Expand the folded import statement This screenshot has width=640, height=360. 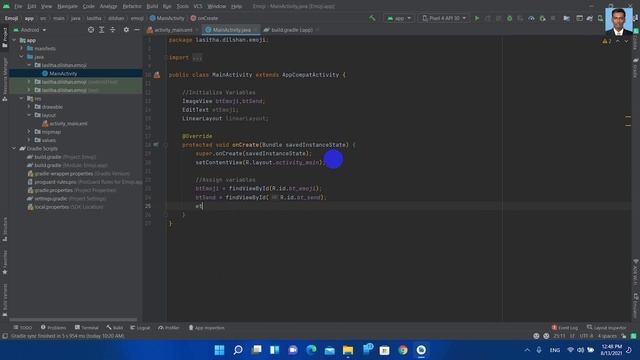tap(197, 58)
